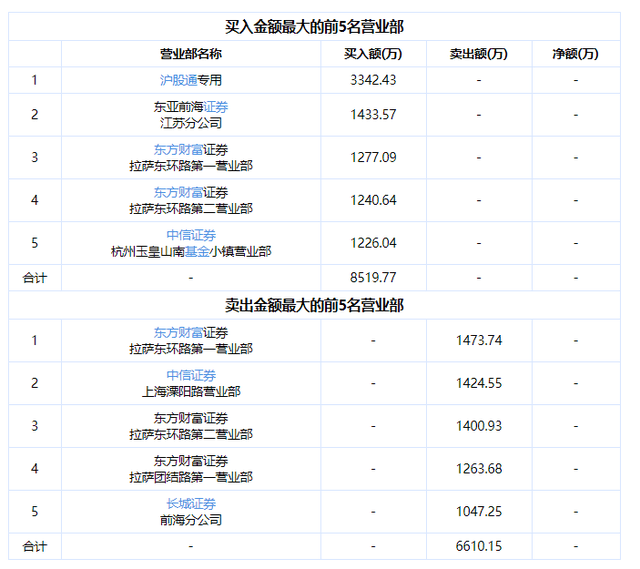The image size is (640, 569).
Task: Click 上海溧阳路营业部 text
Action: [191, 391]
